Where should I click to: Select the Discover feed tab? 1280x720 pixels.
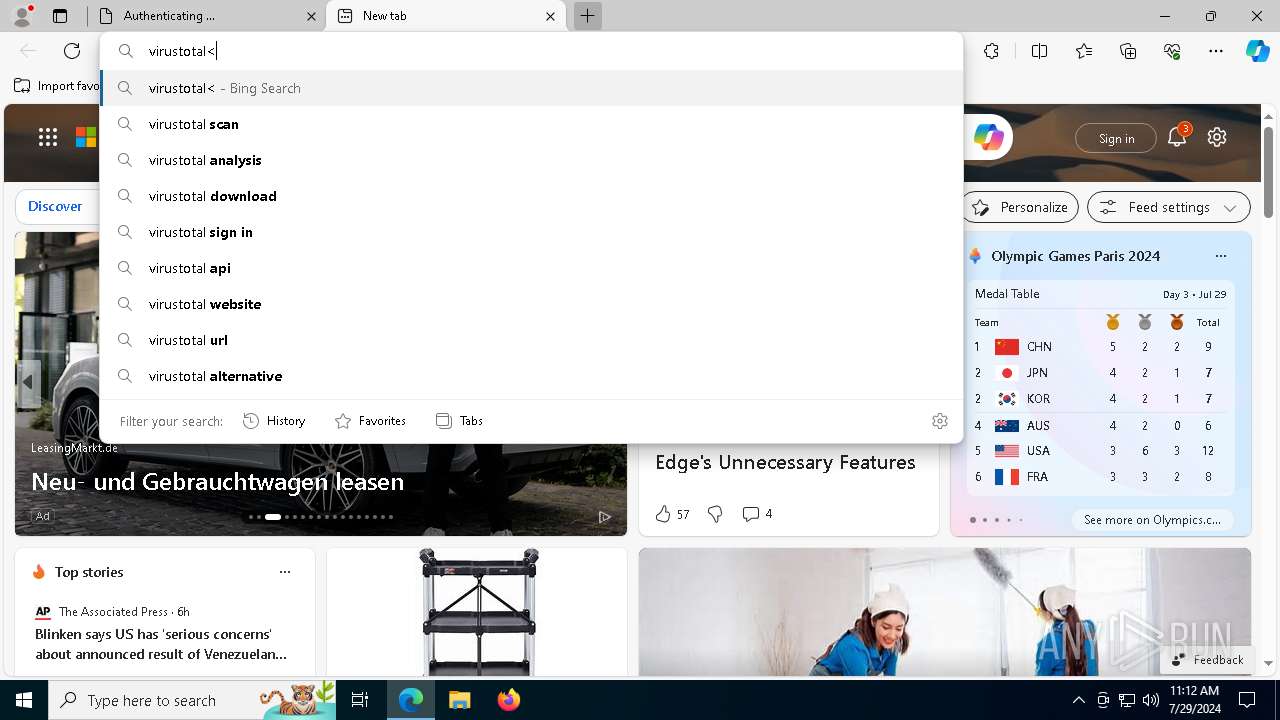[55, 206]
